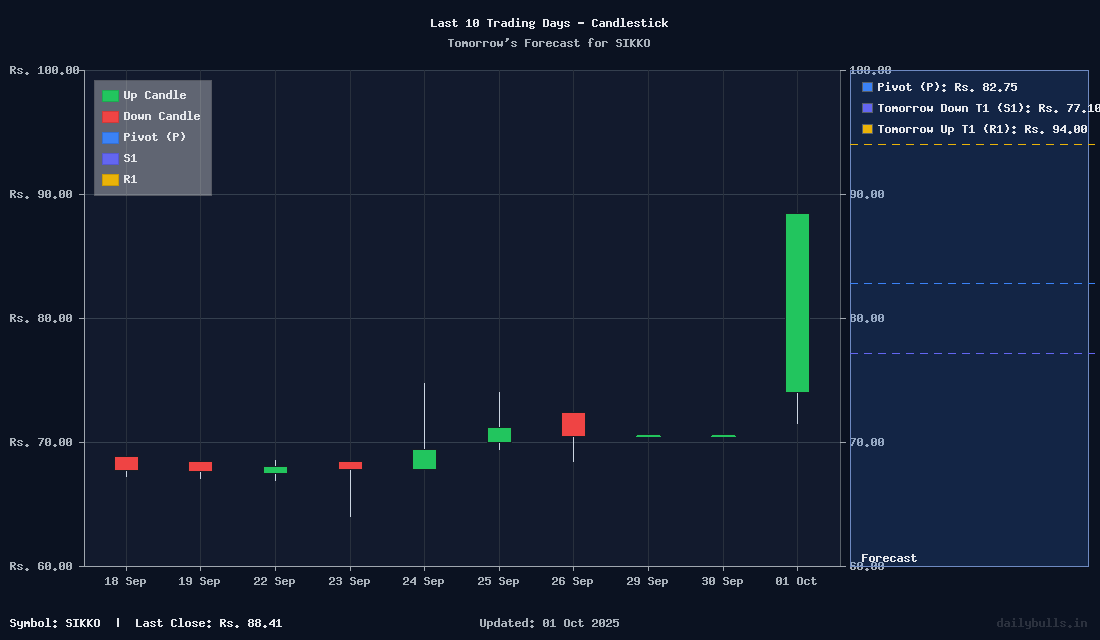Click the Last Close Rs. 88.41 text
This screenshot has width=1100, height=640.
pyautogui.click(x=208, y=623)
